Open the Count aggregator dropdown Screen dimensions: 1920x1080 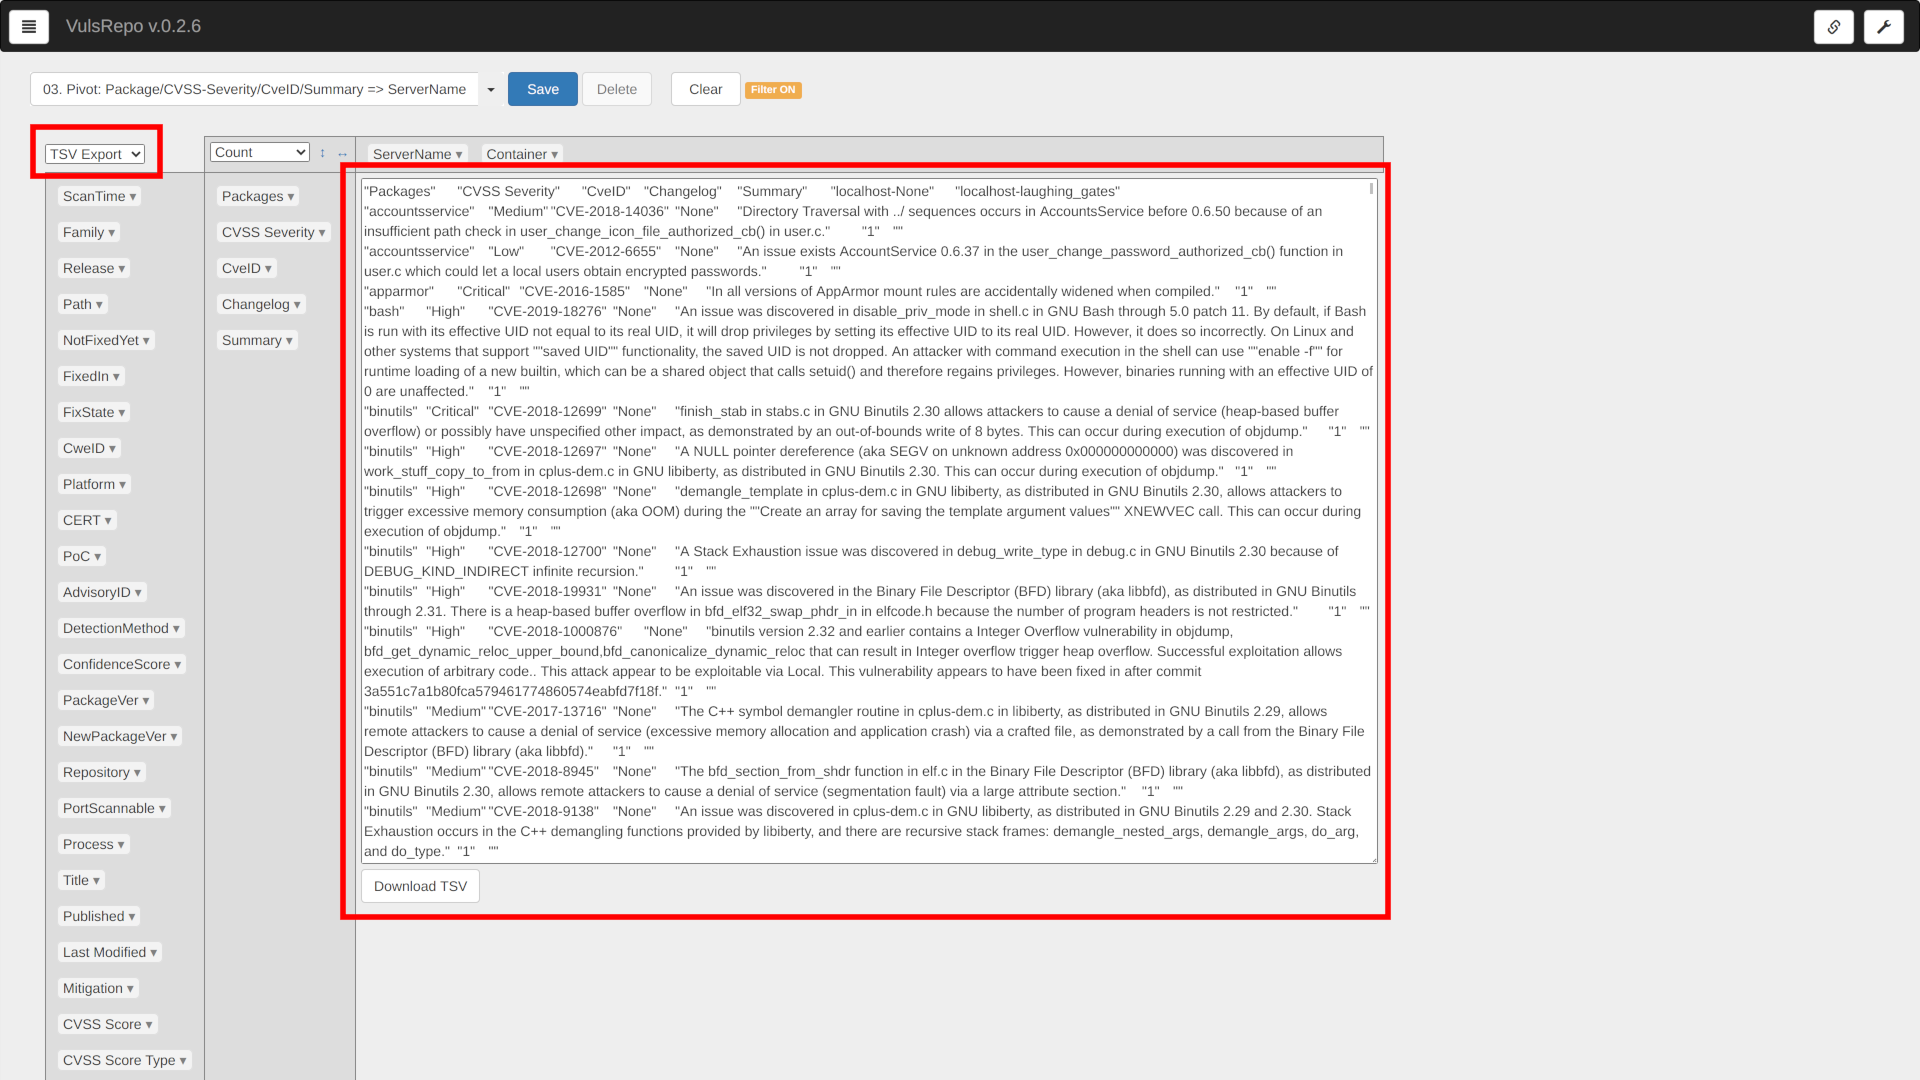[260, 152]
